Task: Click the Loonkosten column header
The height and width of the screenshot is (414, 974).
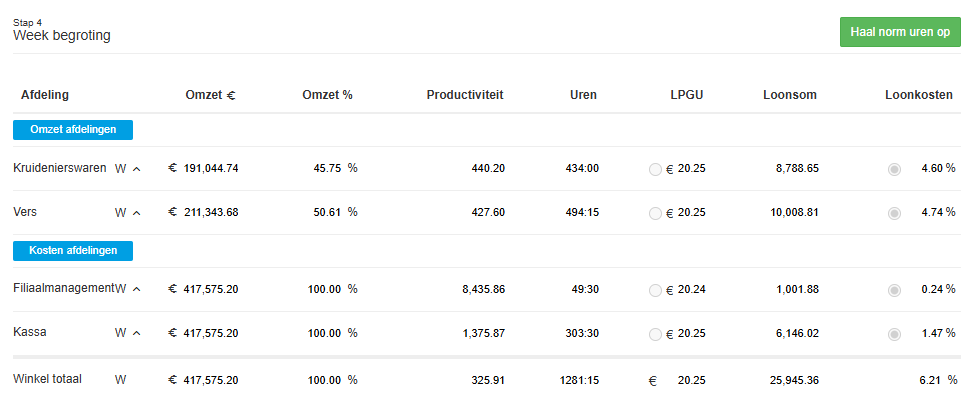Action: 919,95
